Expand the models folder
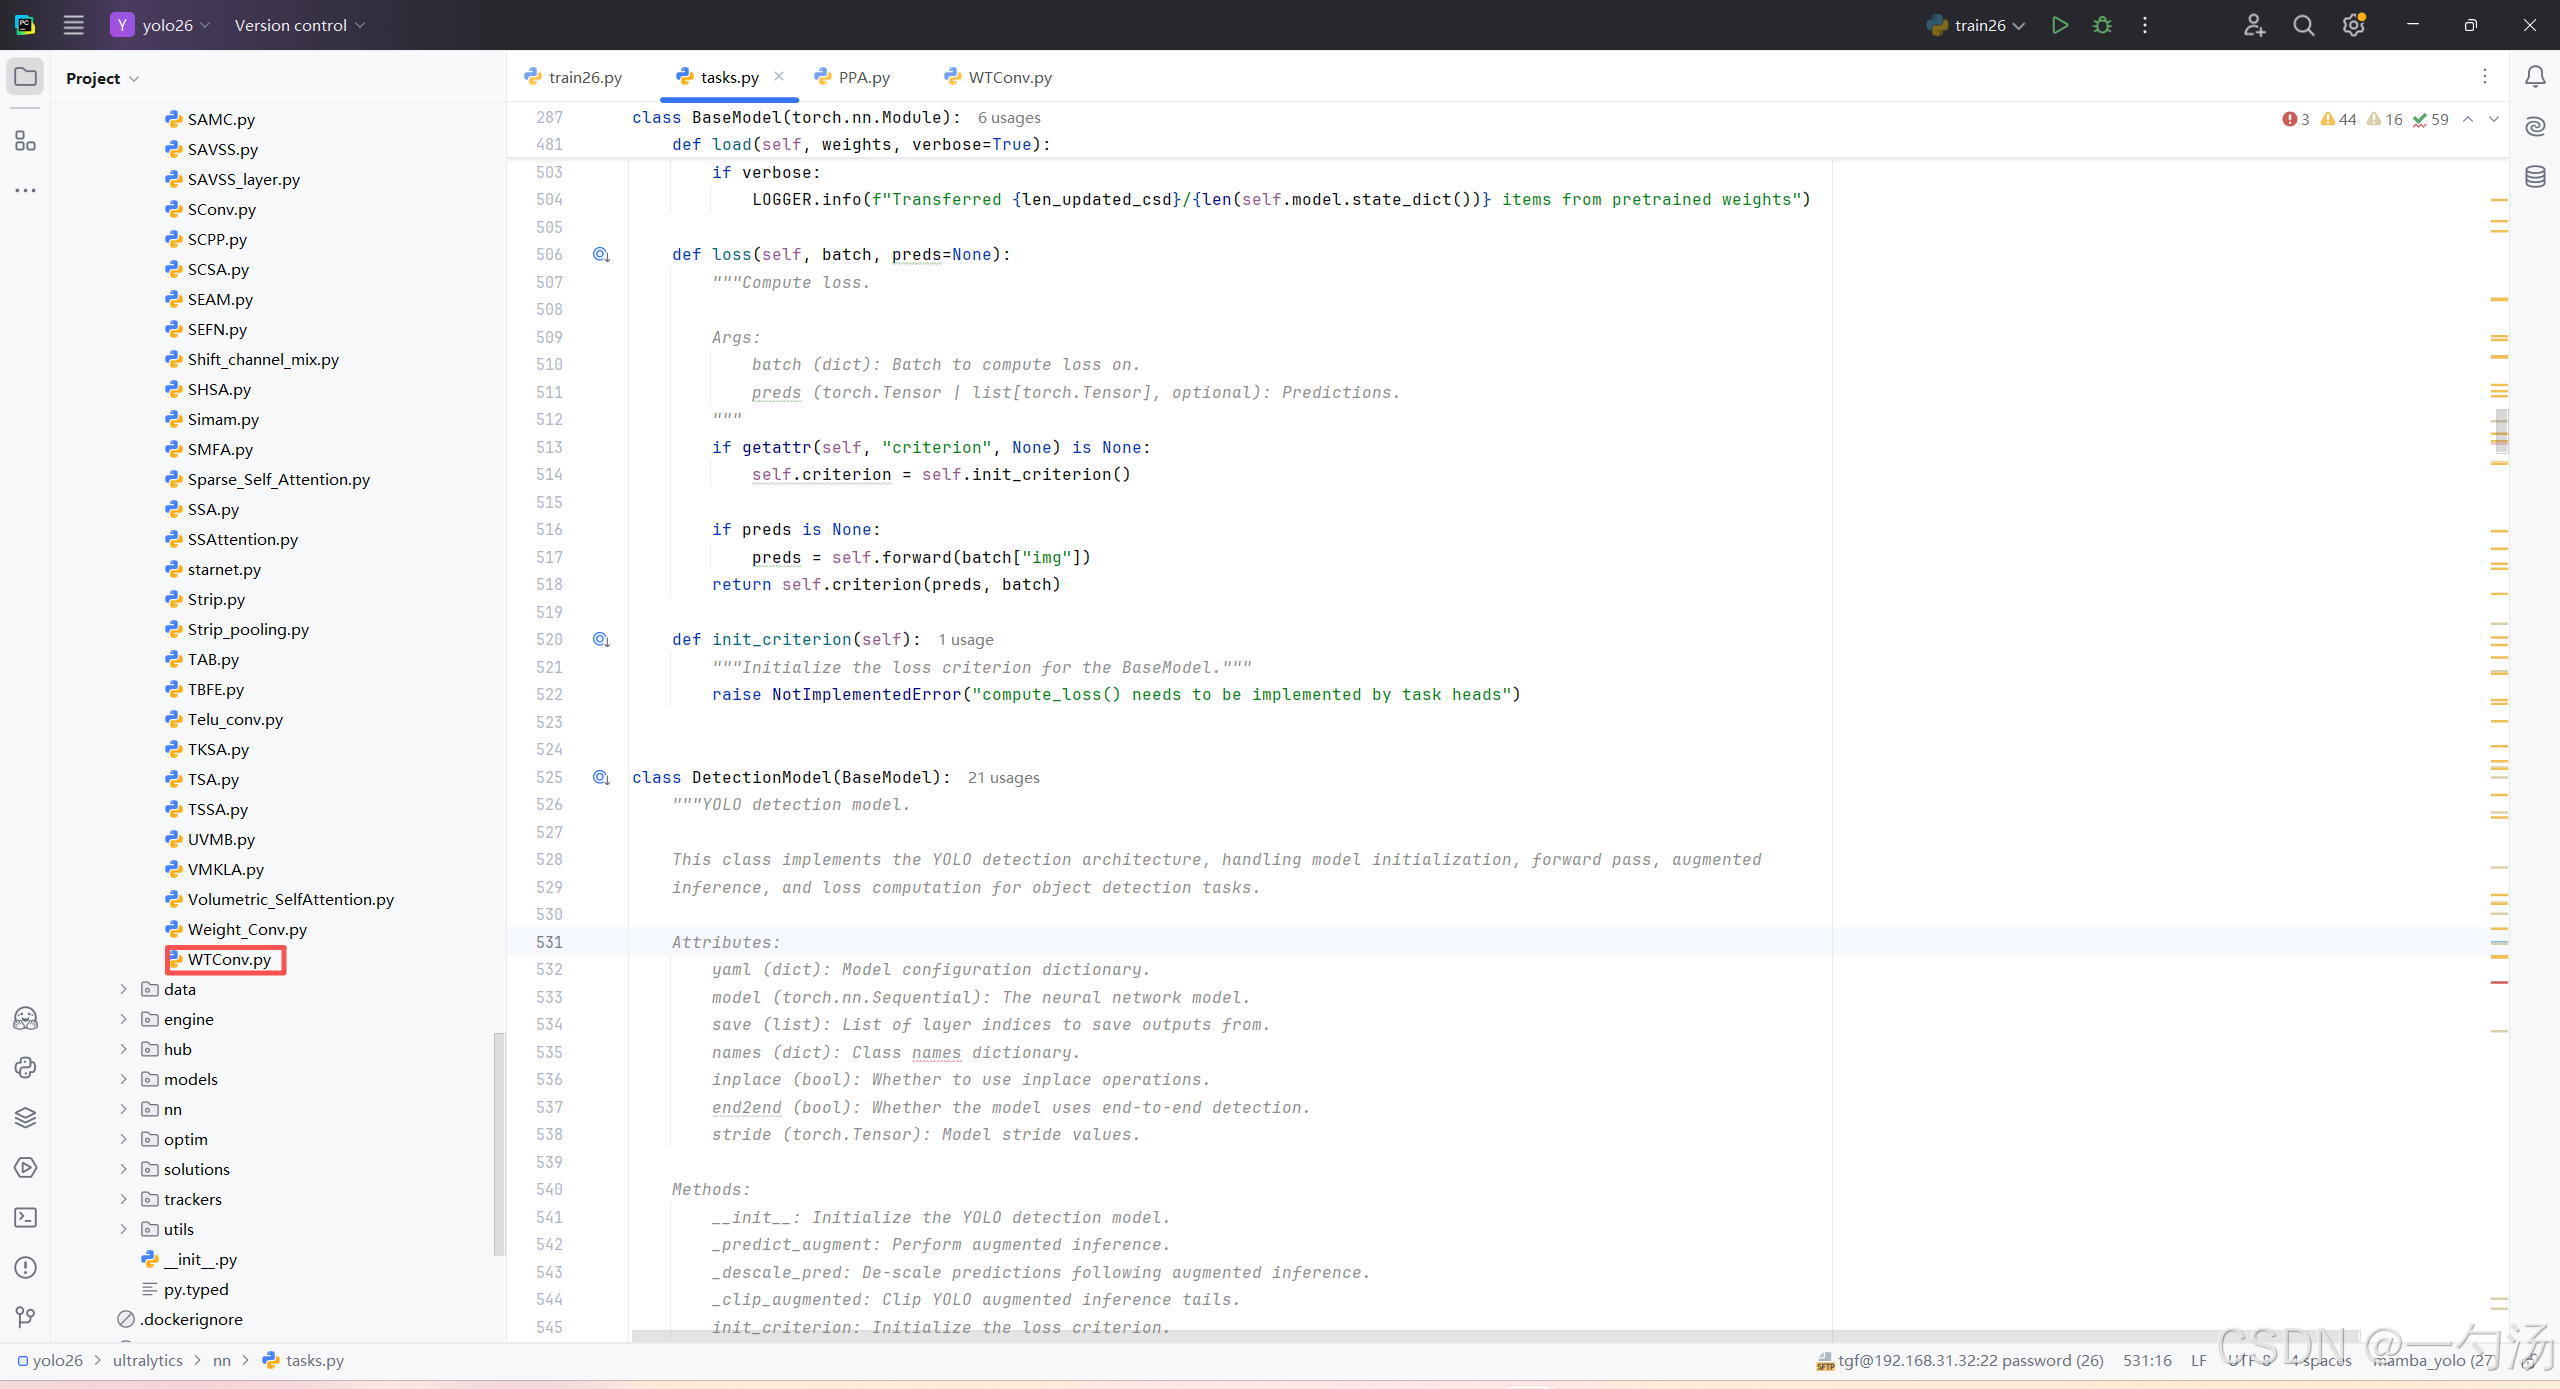 pos(123,1079)
